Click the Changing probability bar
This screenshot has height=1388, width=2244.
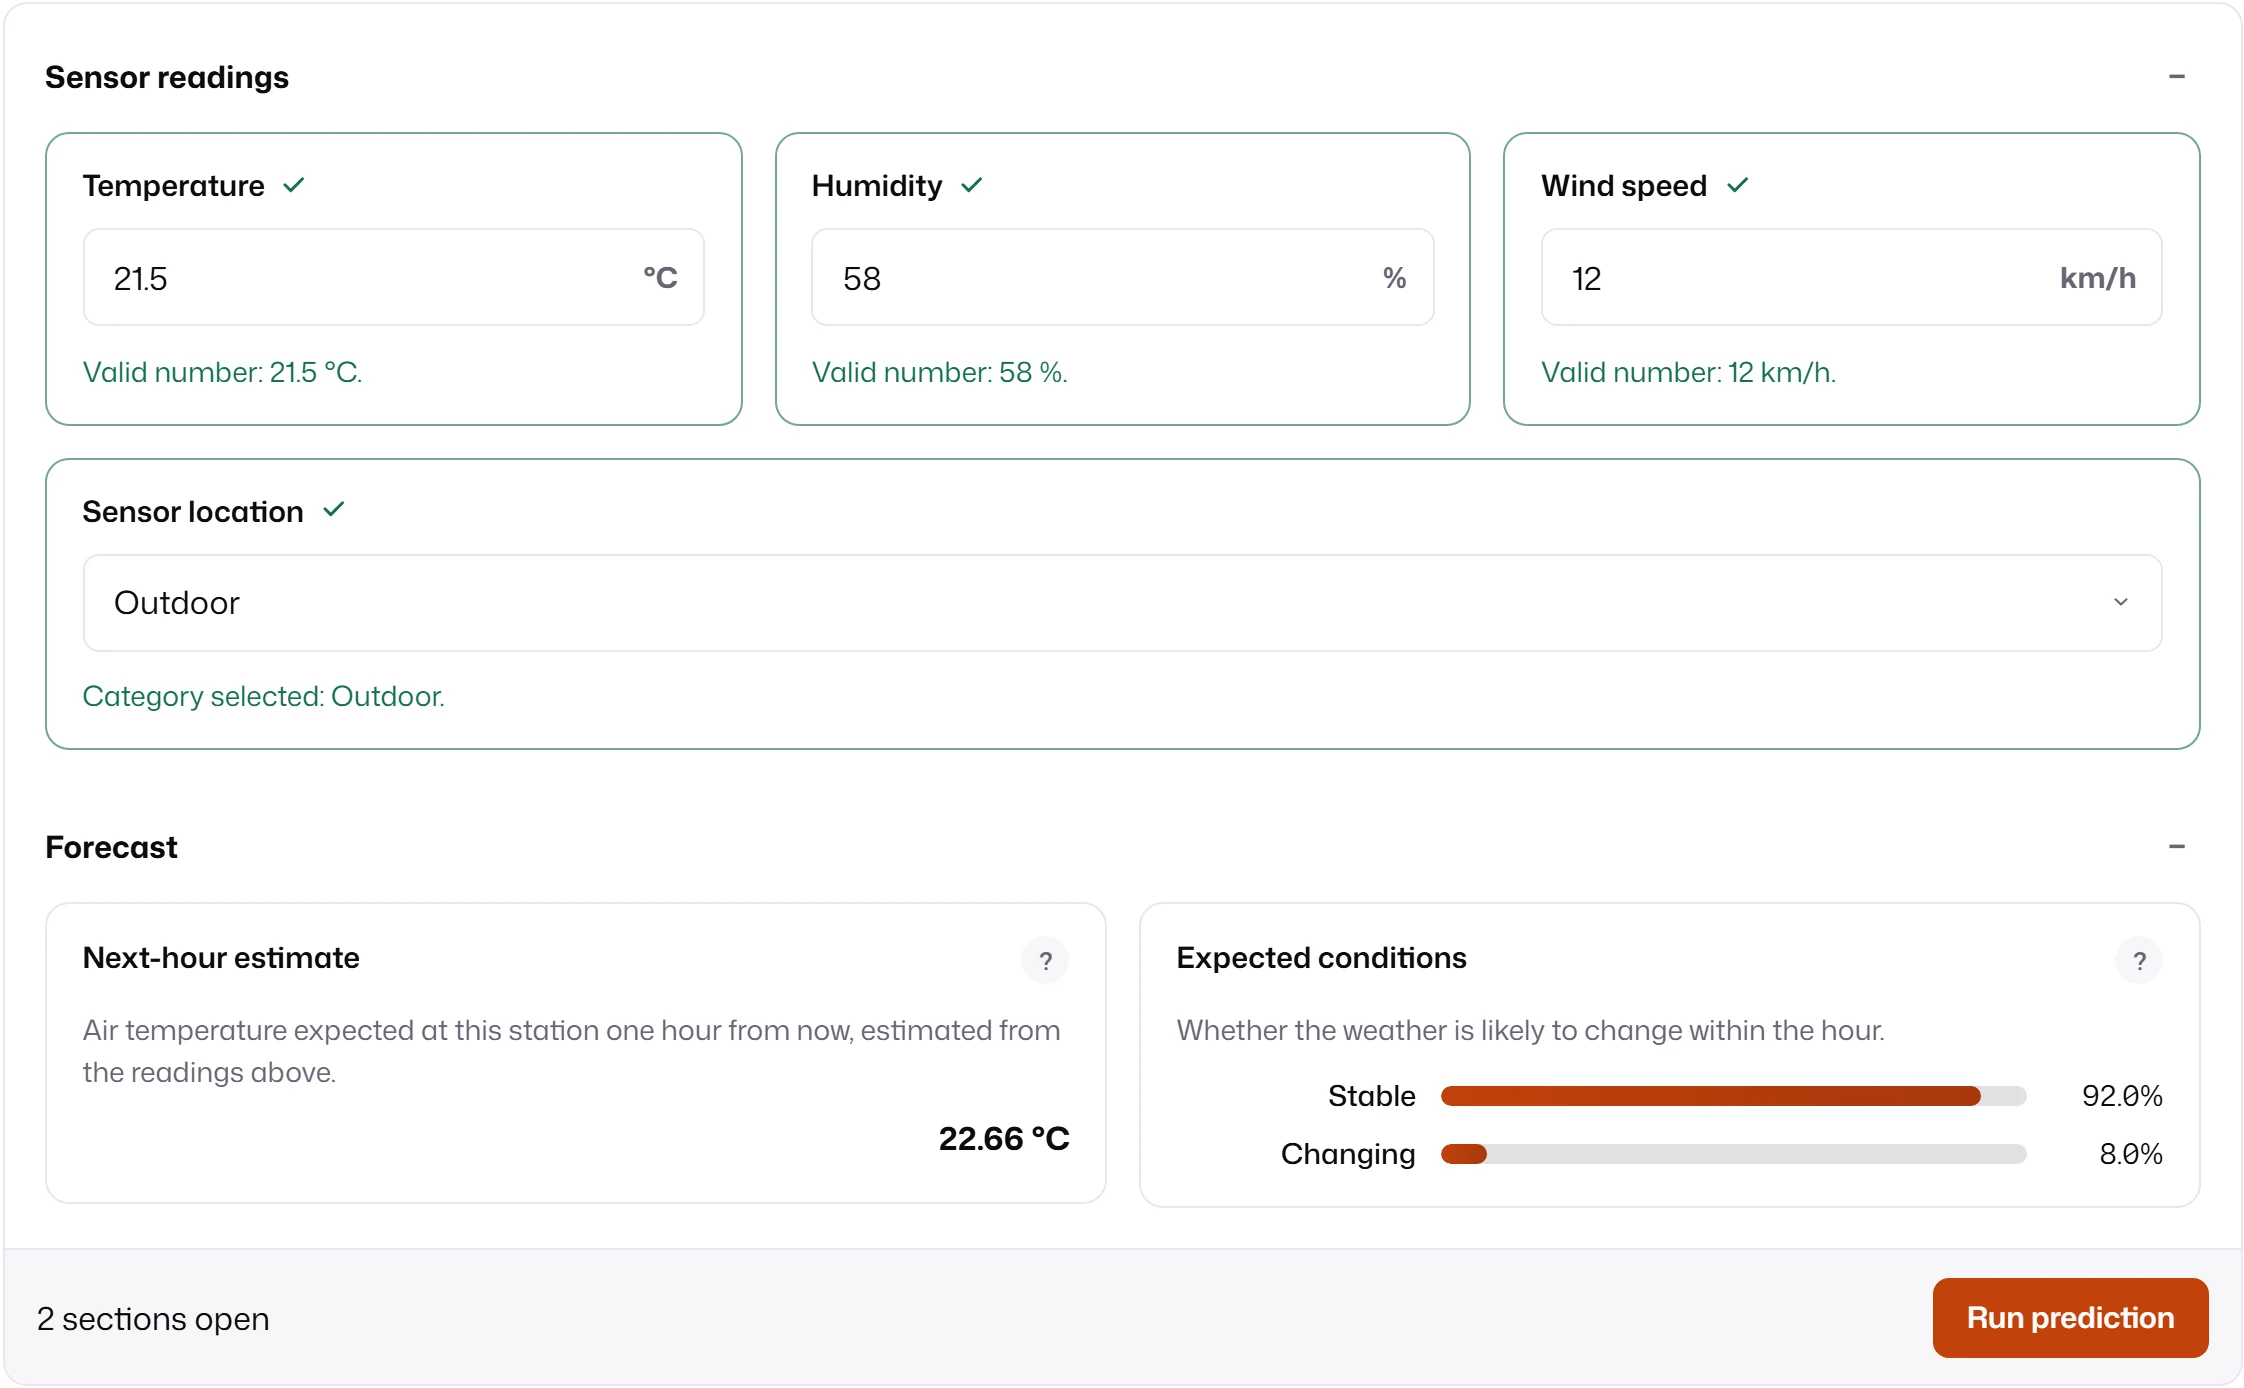pos(1733,1154)
